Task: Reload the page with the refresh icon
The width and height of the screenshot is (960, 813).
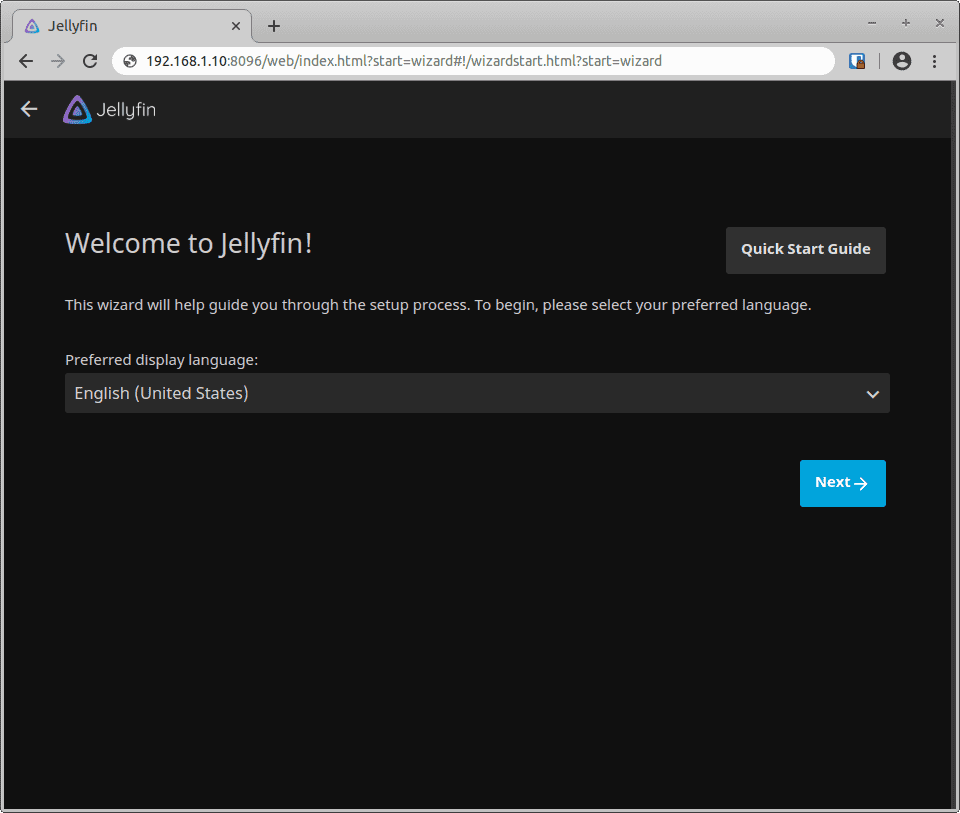Action: (90, 61)
